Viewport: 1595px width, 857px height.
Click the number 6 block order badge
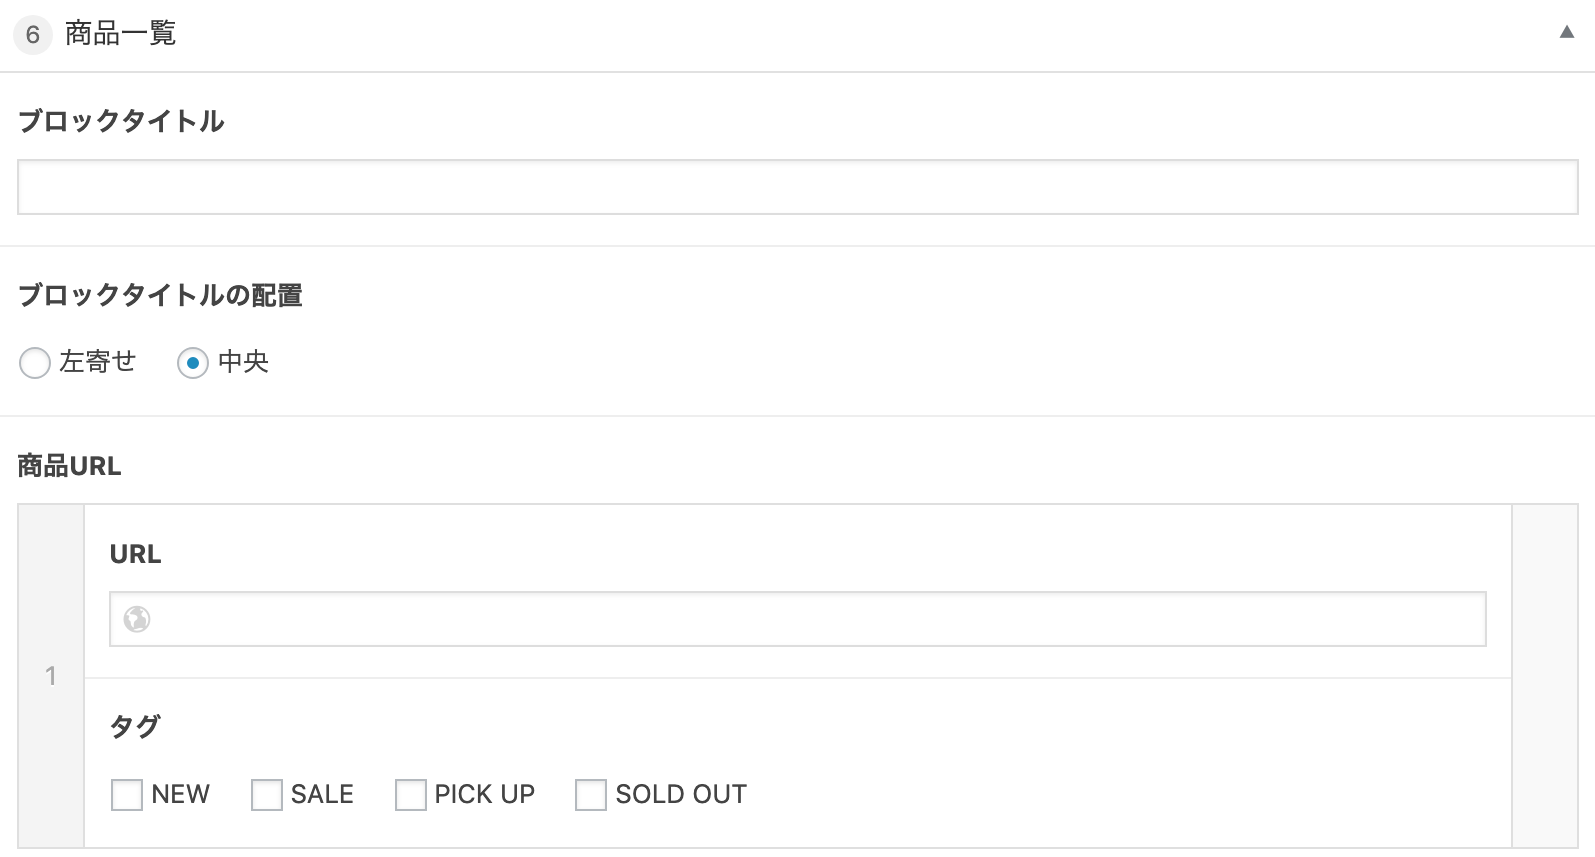[33, 35]
